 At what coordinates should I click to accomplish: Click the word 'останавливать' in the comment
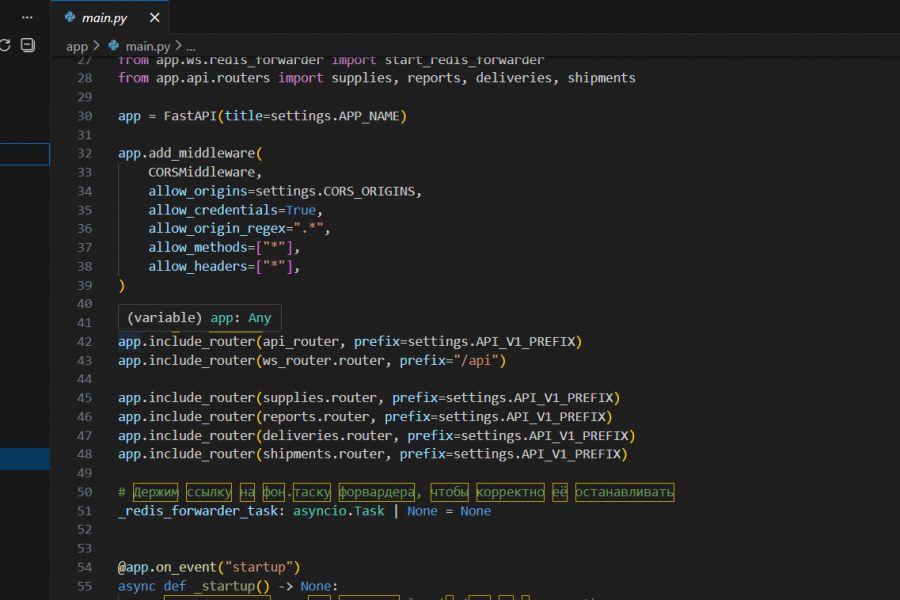pos(624,492)
